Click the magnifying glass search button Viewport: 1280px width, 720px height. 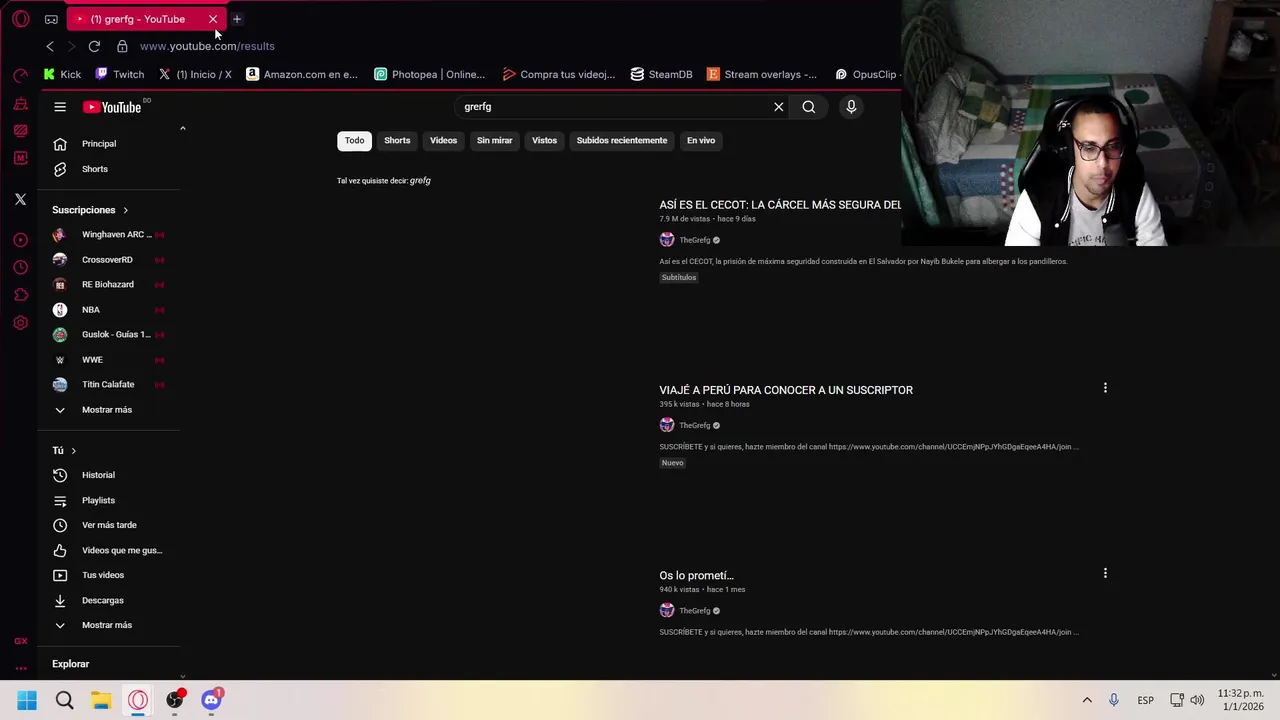[x=809, y=107]
